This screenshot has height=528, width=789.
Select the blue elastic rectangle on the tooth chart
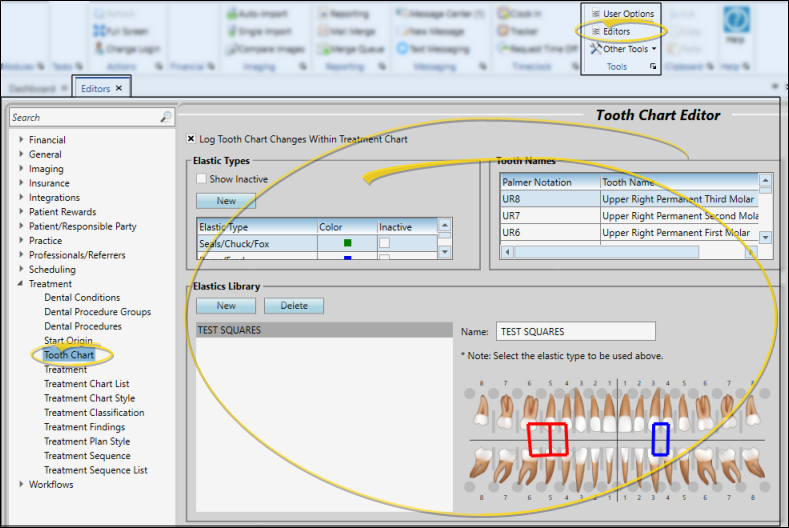point(660,438)
